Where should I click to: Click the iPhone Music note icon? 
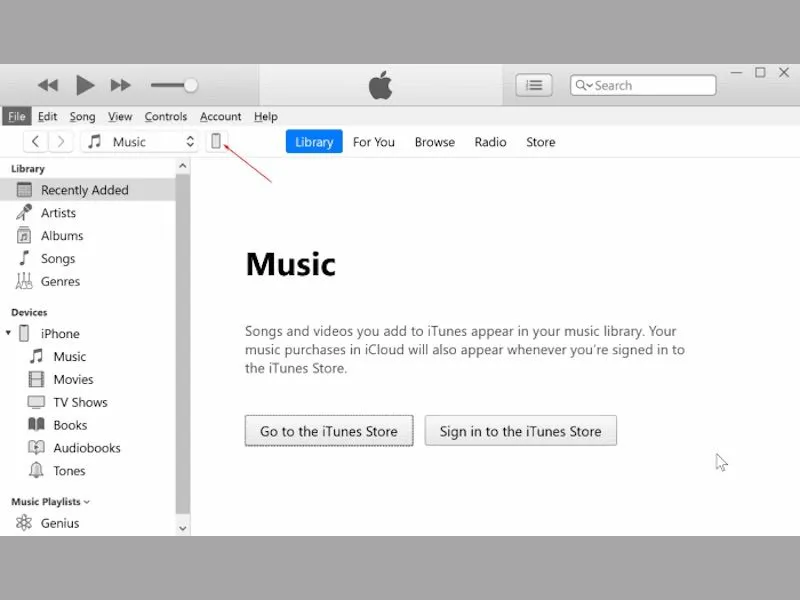[x=36, y=356]
